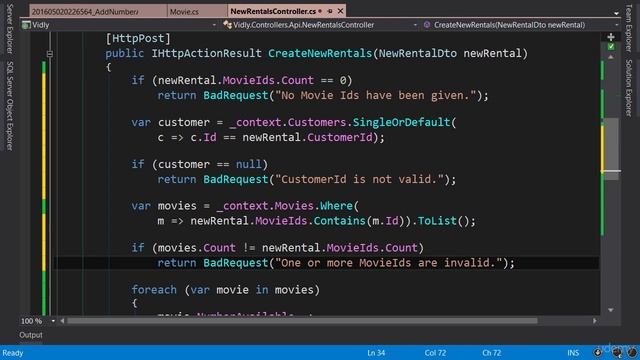Viewport: 640px width, 360px height.
Task: Open the CreateNewRentals member dropdown
Action: point(616,25)
